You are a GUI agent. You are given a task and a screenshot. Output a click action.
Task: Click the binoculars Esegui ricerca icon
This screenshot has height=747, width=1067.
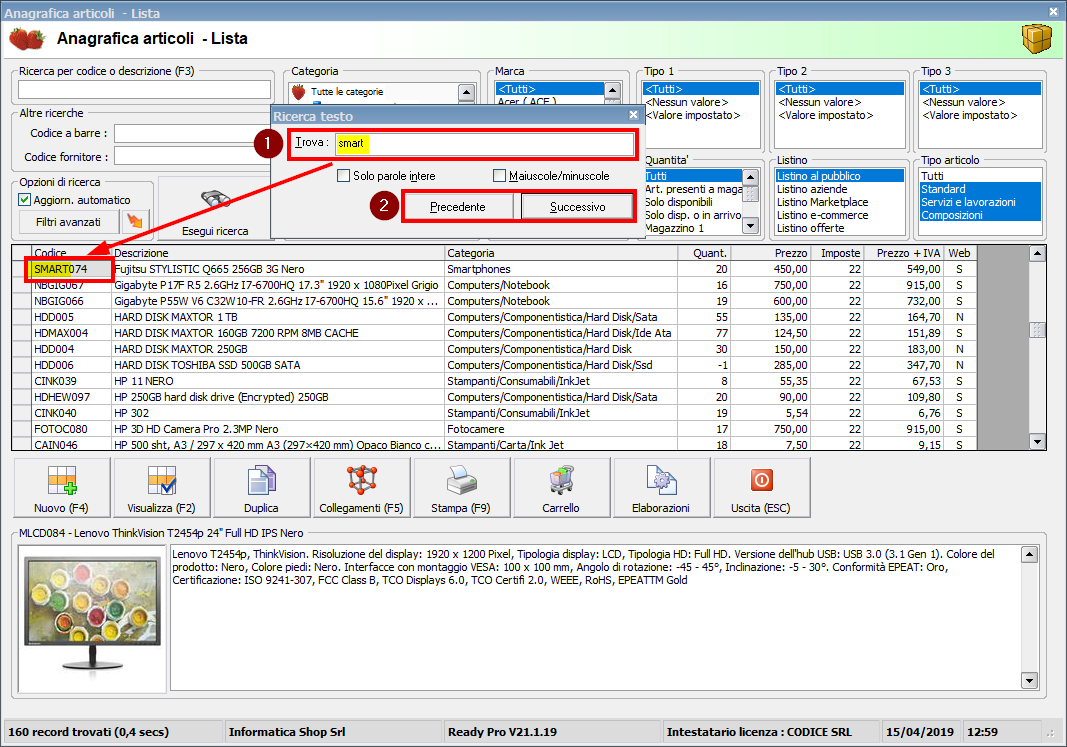(x=215, y=199)
